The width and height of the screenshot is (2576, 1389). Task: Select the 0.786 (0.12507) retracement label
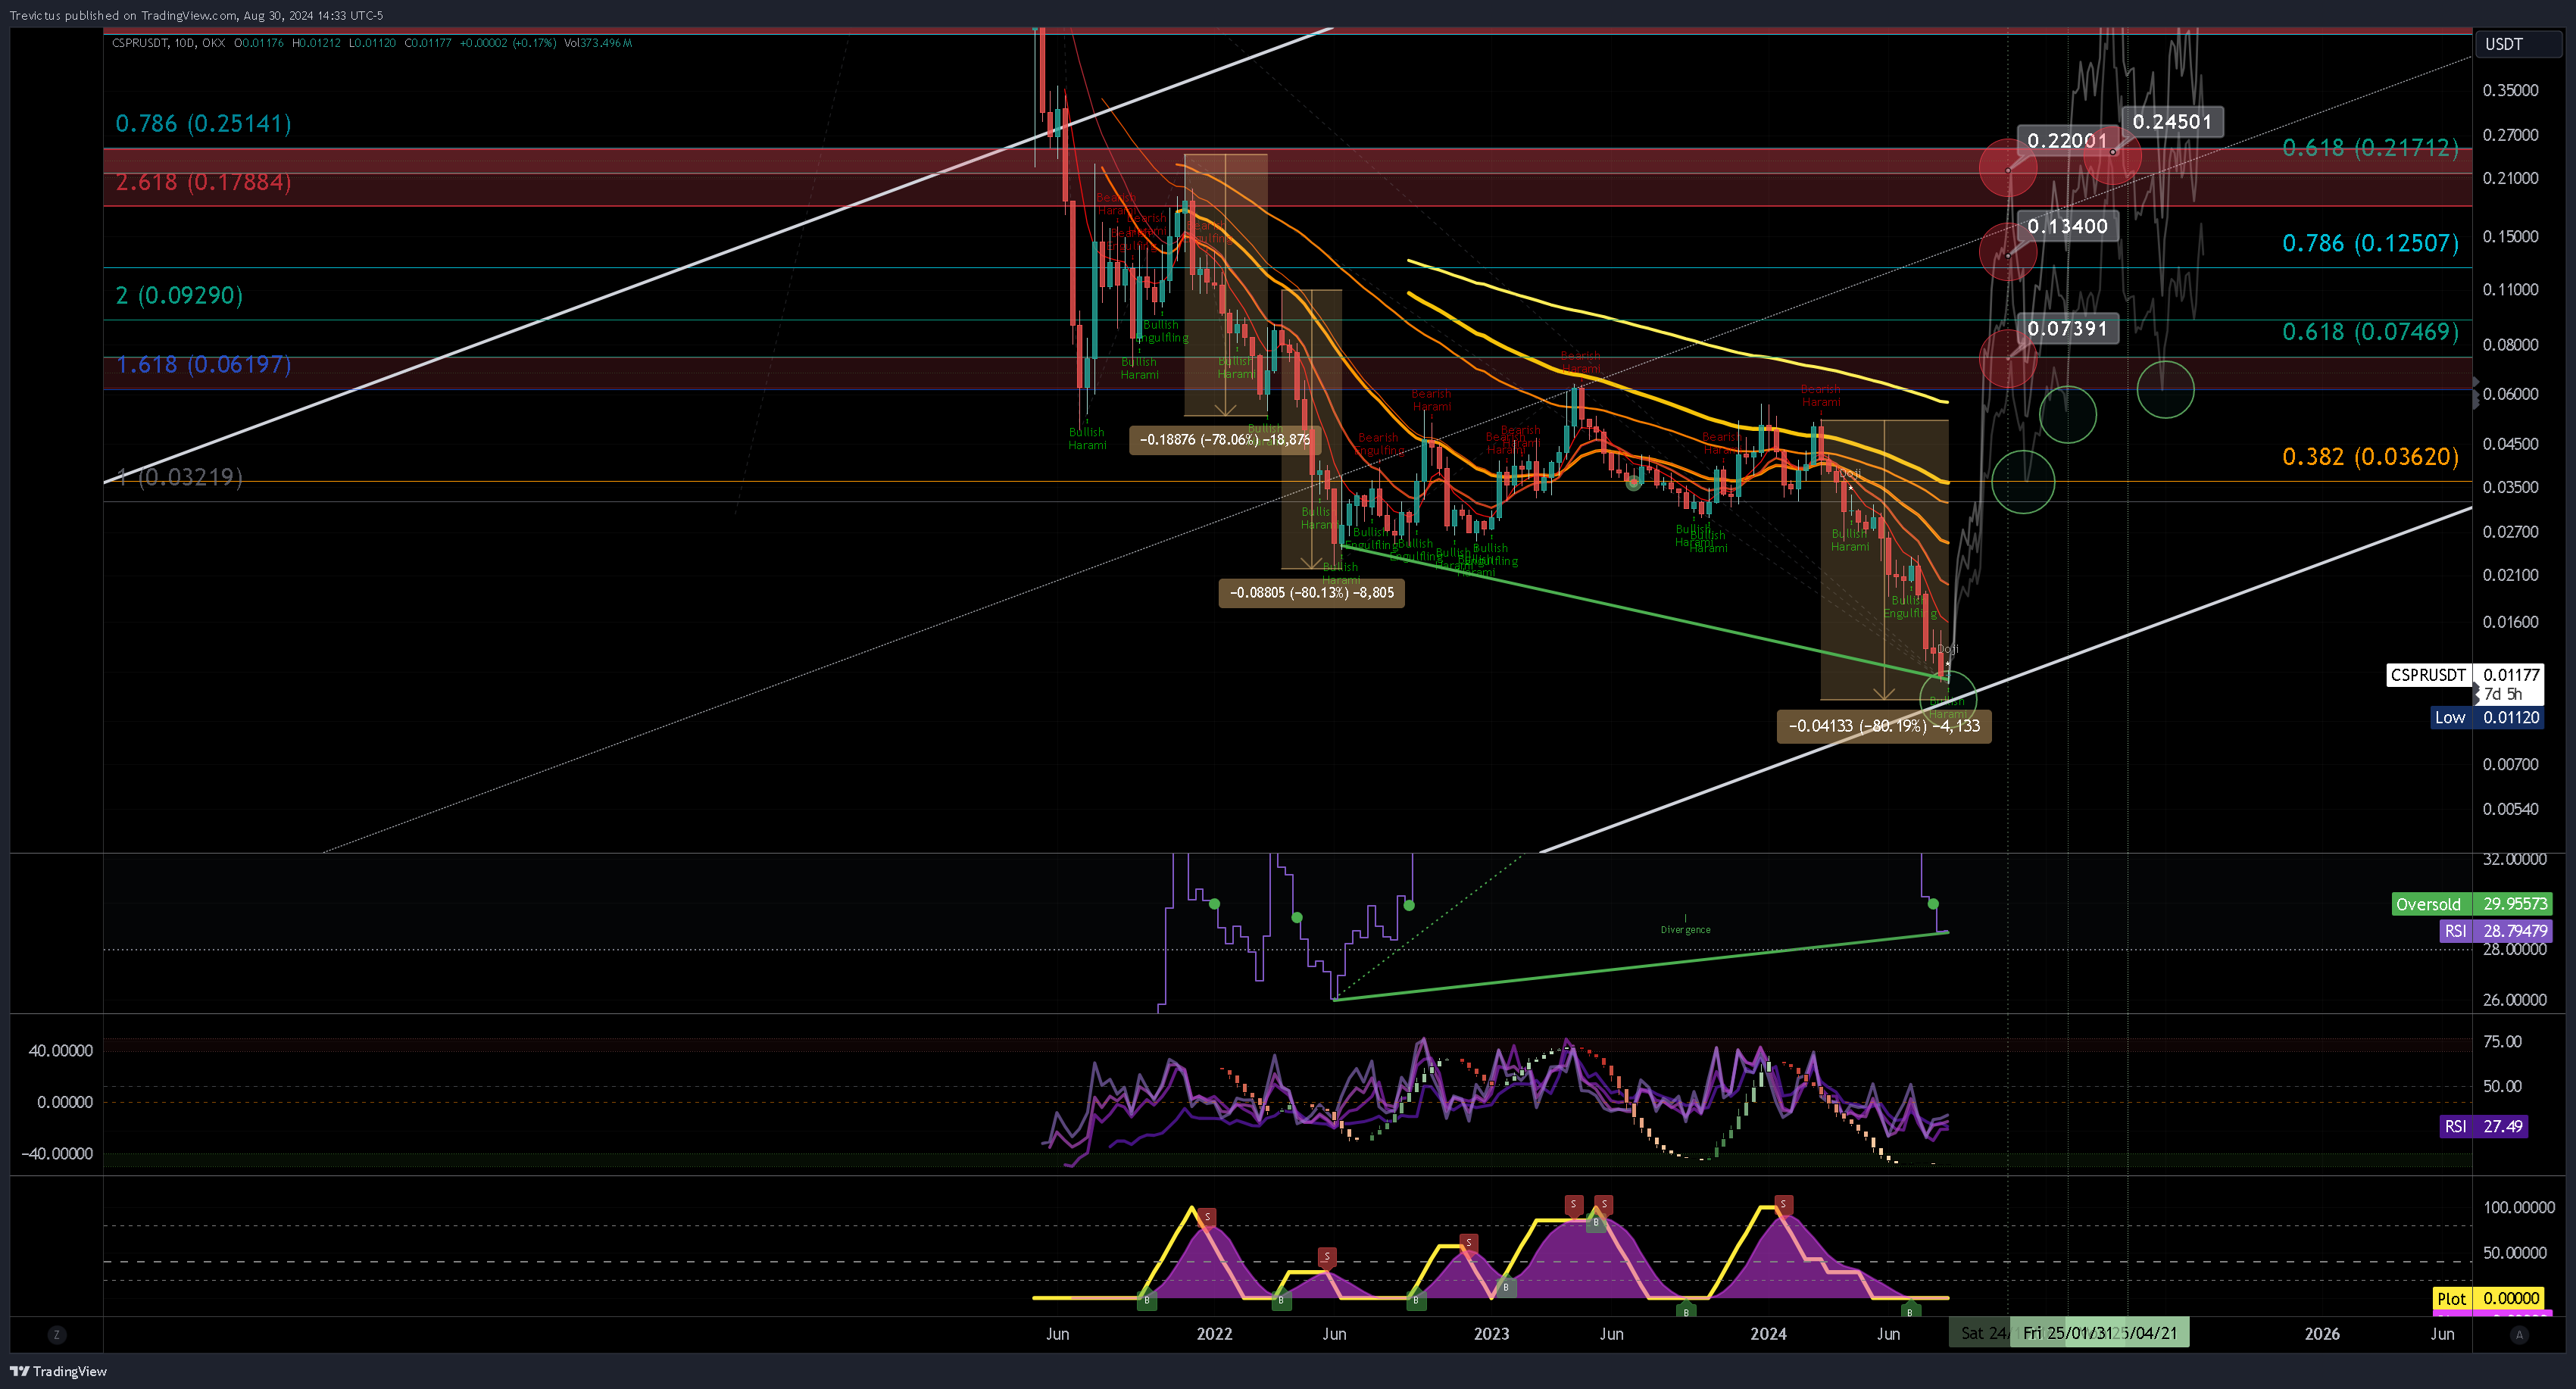2370,243
